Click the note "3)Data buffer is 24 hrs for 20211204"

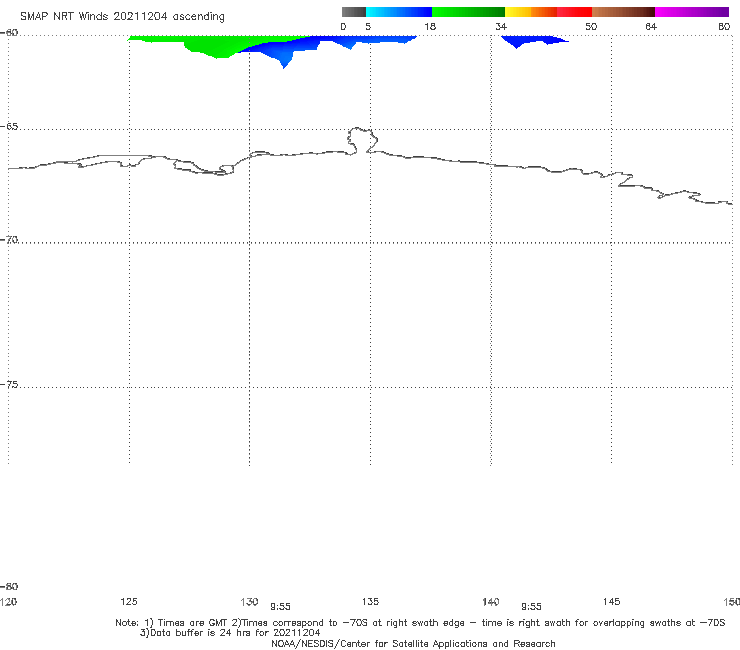pyautogui.click(x=230, y=633)
